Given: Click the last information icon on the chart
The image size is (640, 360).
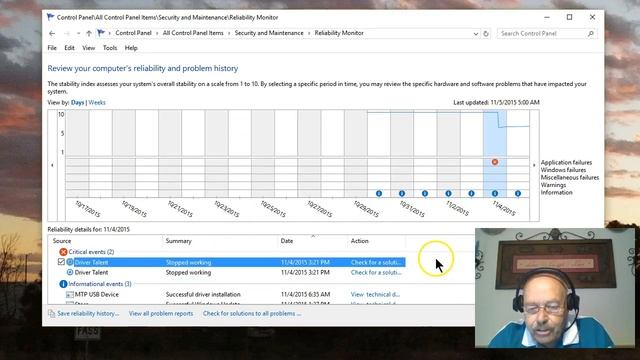Looking at the screenshot, I should tap(518, 193).
